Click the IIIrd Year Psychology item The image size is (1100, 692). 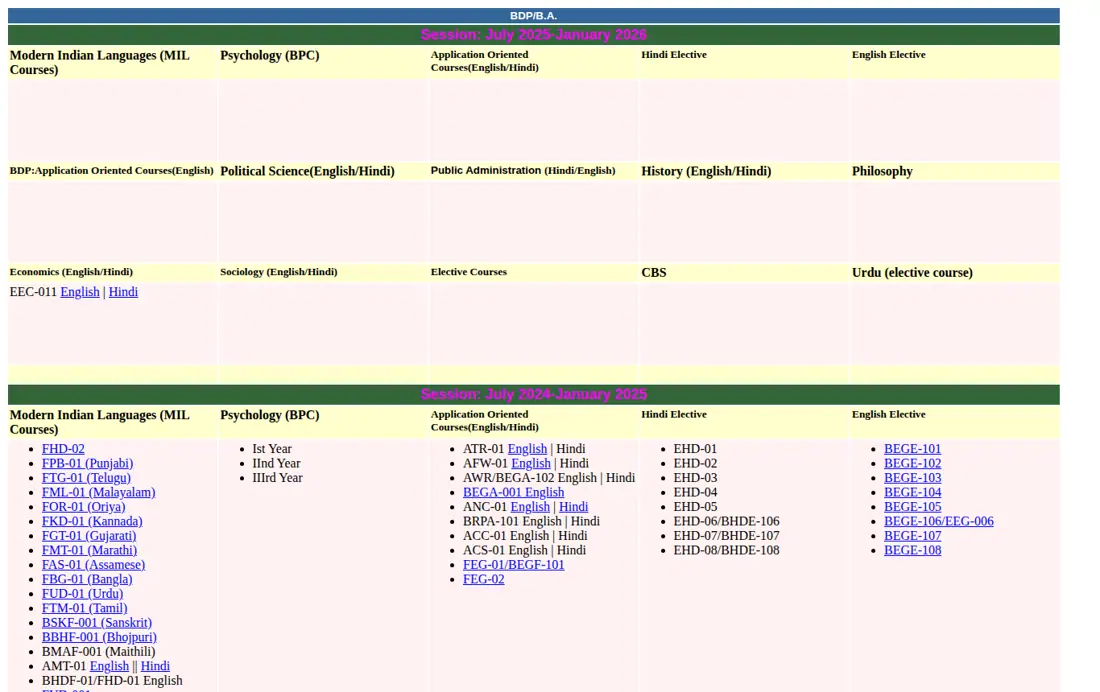click(x=278, y=478)
